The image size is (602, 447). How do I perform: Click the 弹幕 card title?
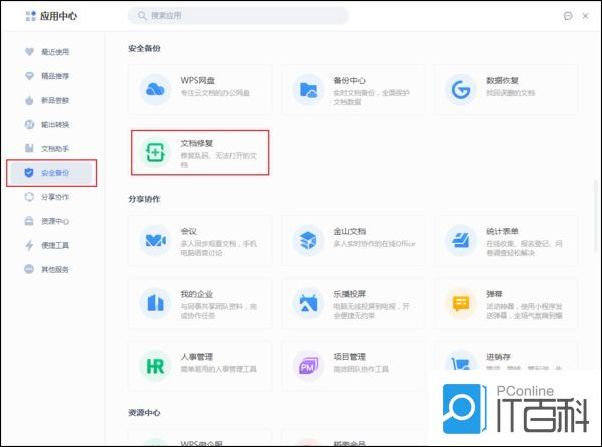[x=494, y=294]
